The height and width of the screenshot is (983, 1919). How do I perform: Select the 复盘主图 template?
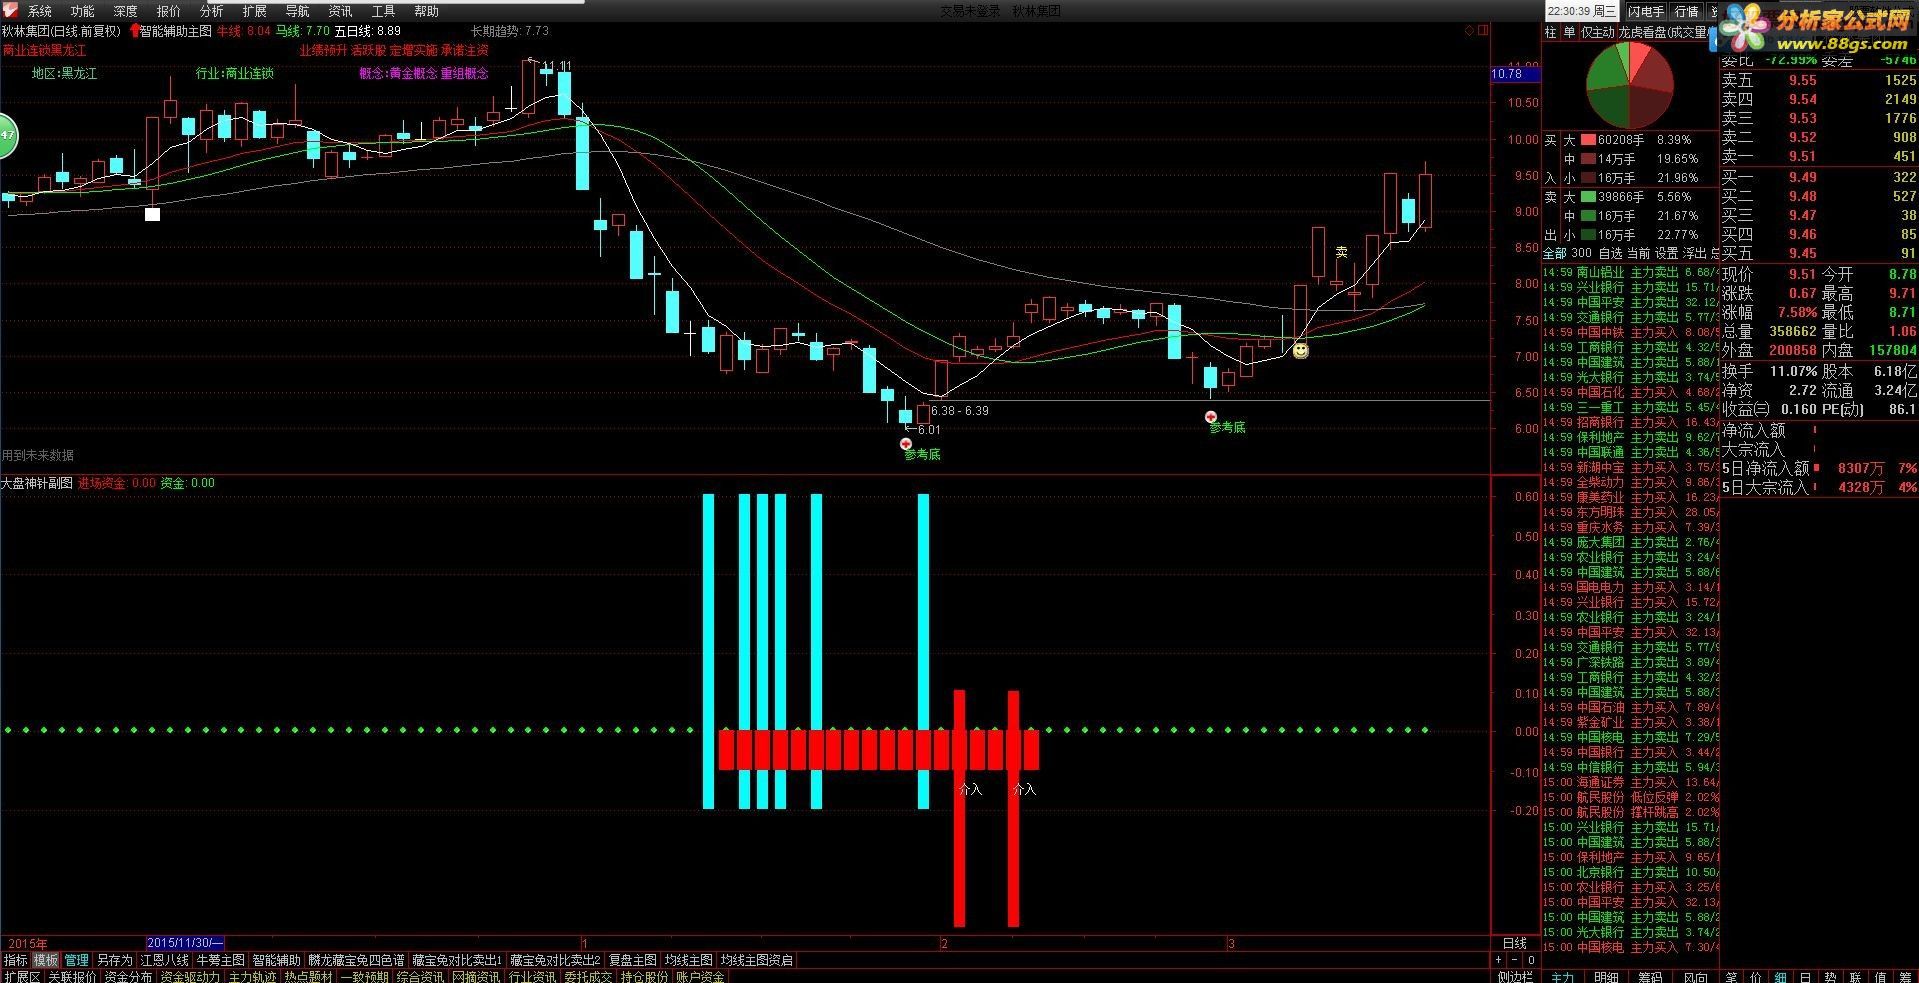point(633,960)
